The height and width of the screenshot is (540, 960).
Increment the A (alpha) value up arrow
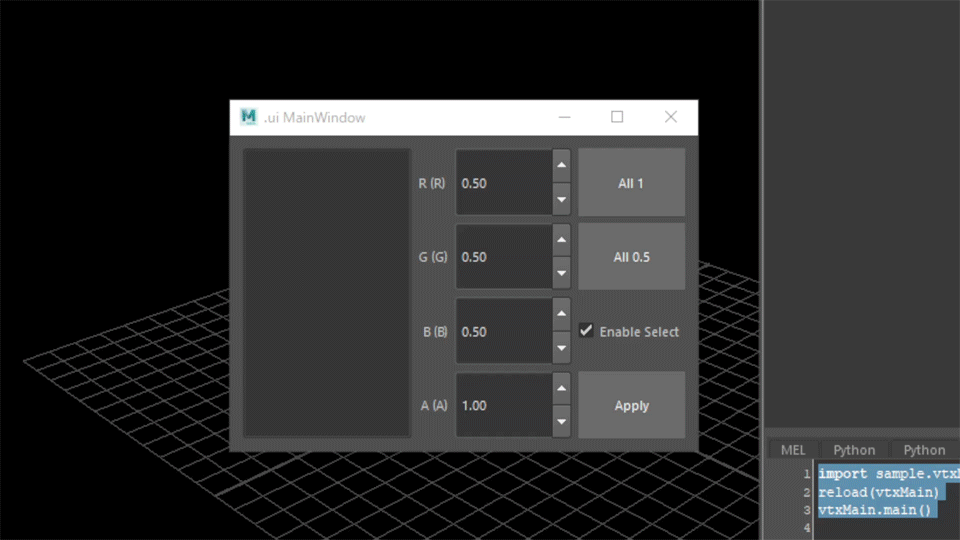[x=561, y=388]
